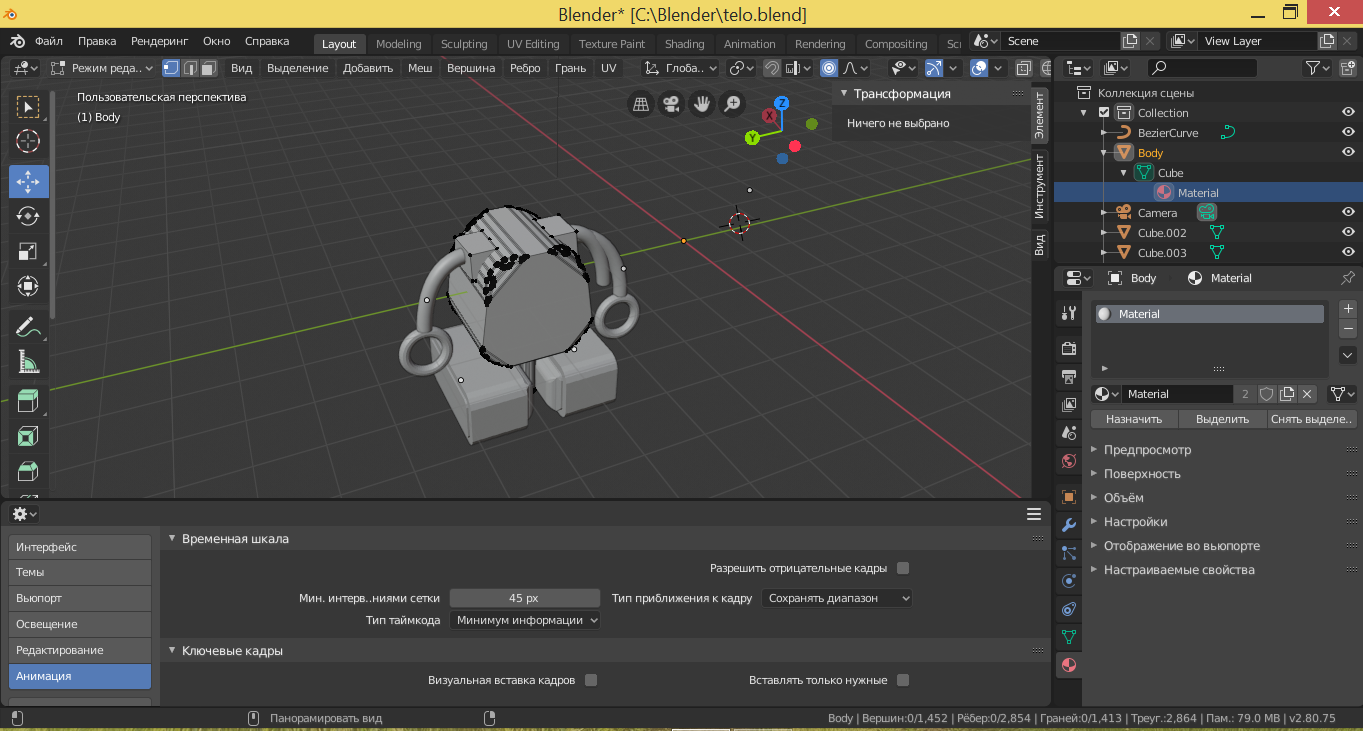The width and height of the screenshot is (1363, 731).
Task: Select 'Темы' preferences section
Action: pyautogui.click(x=80, y=573)
